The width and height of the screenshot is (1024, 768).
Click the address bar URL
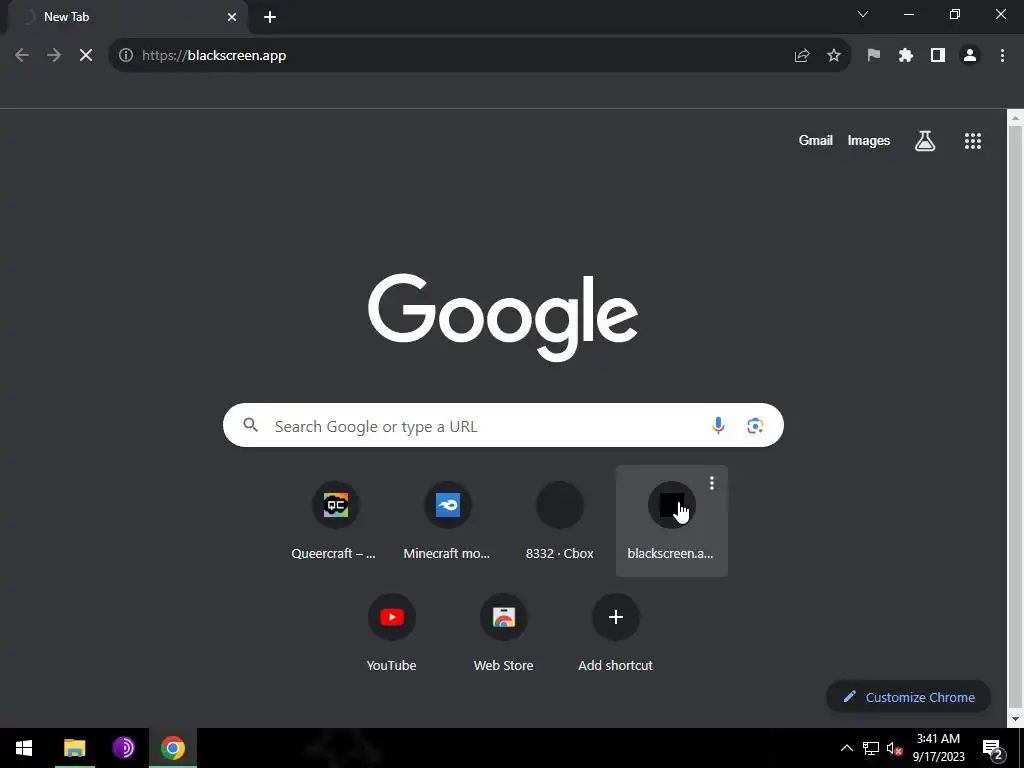click(x=214, y=56)
